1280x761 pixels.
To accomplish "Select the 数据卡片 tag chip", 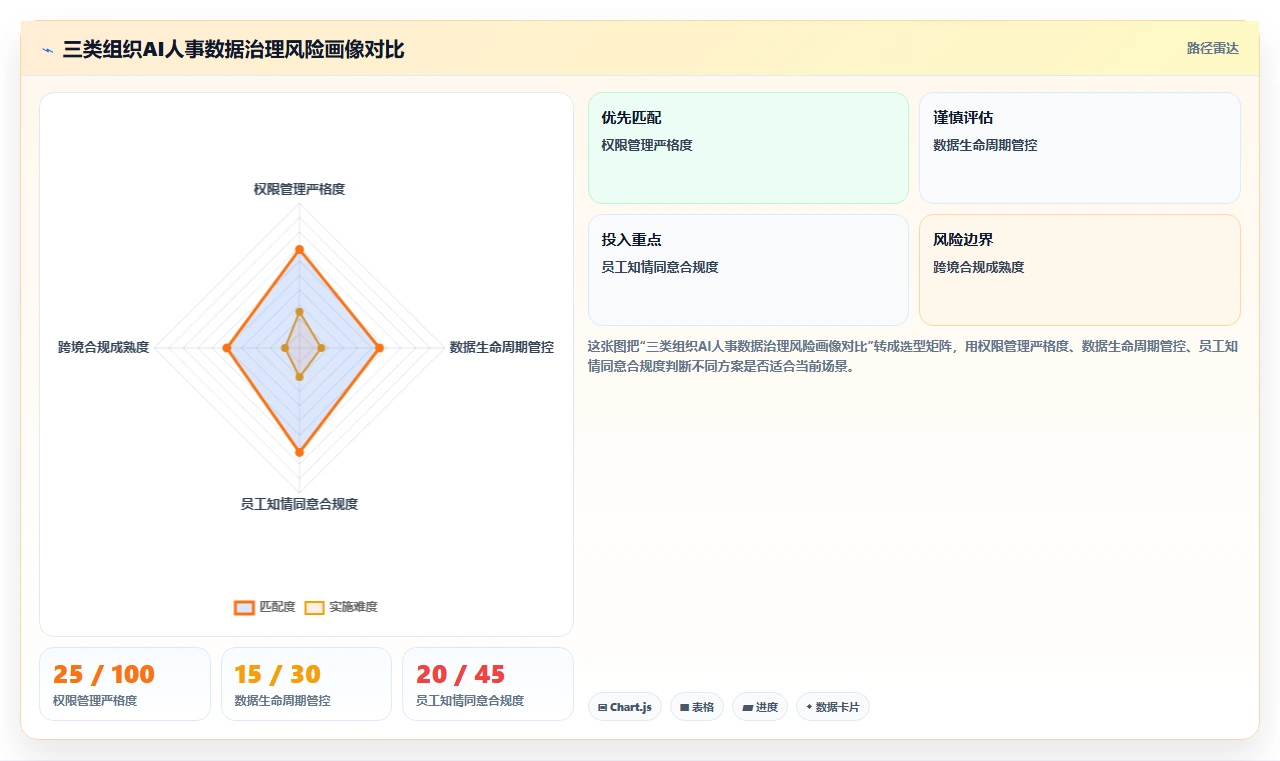I will [x=833, y=707].
